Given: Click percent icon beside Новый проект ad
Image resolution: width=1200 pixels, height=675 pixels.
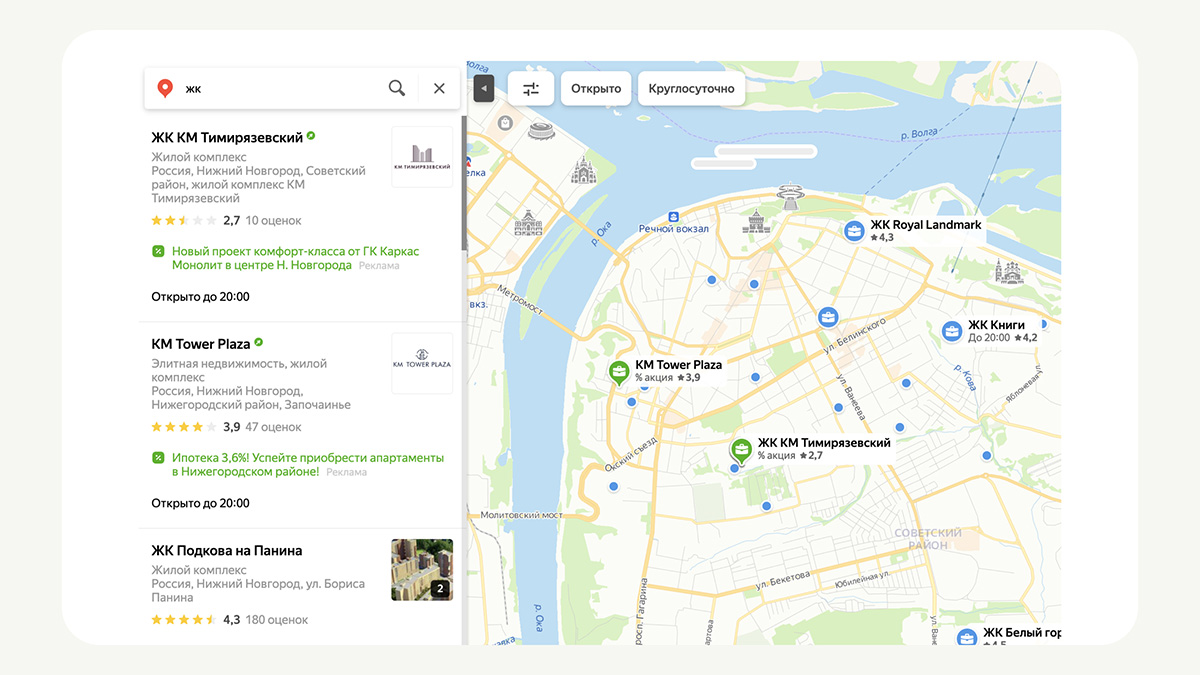Looking at the screenshot, I should tap(158, 251).
